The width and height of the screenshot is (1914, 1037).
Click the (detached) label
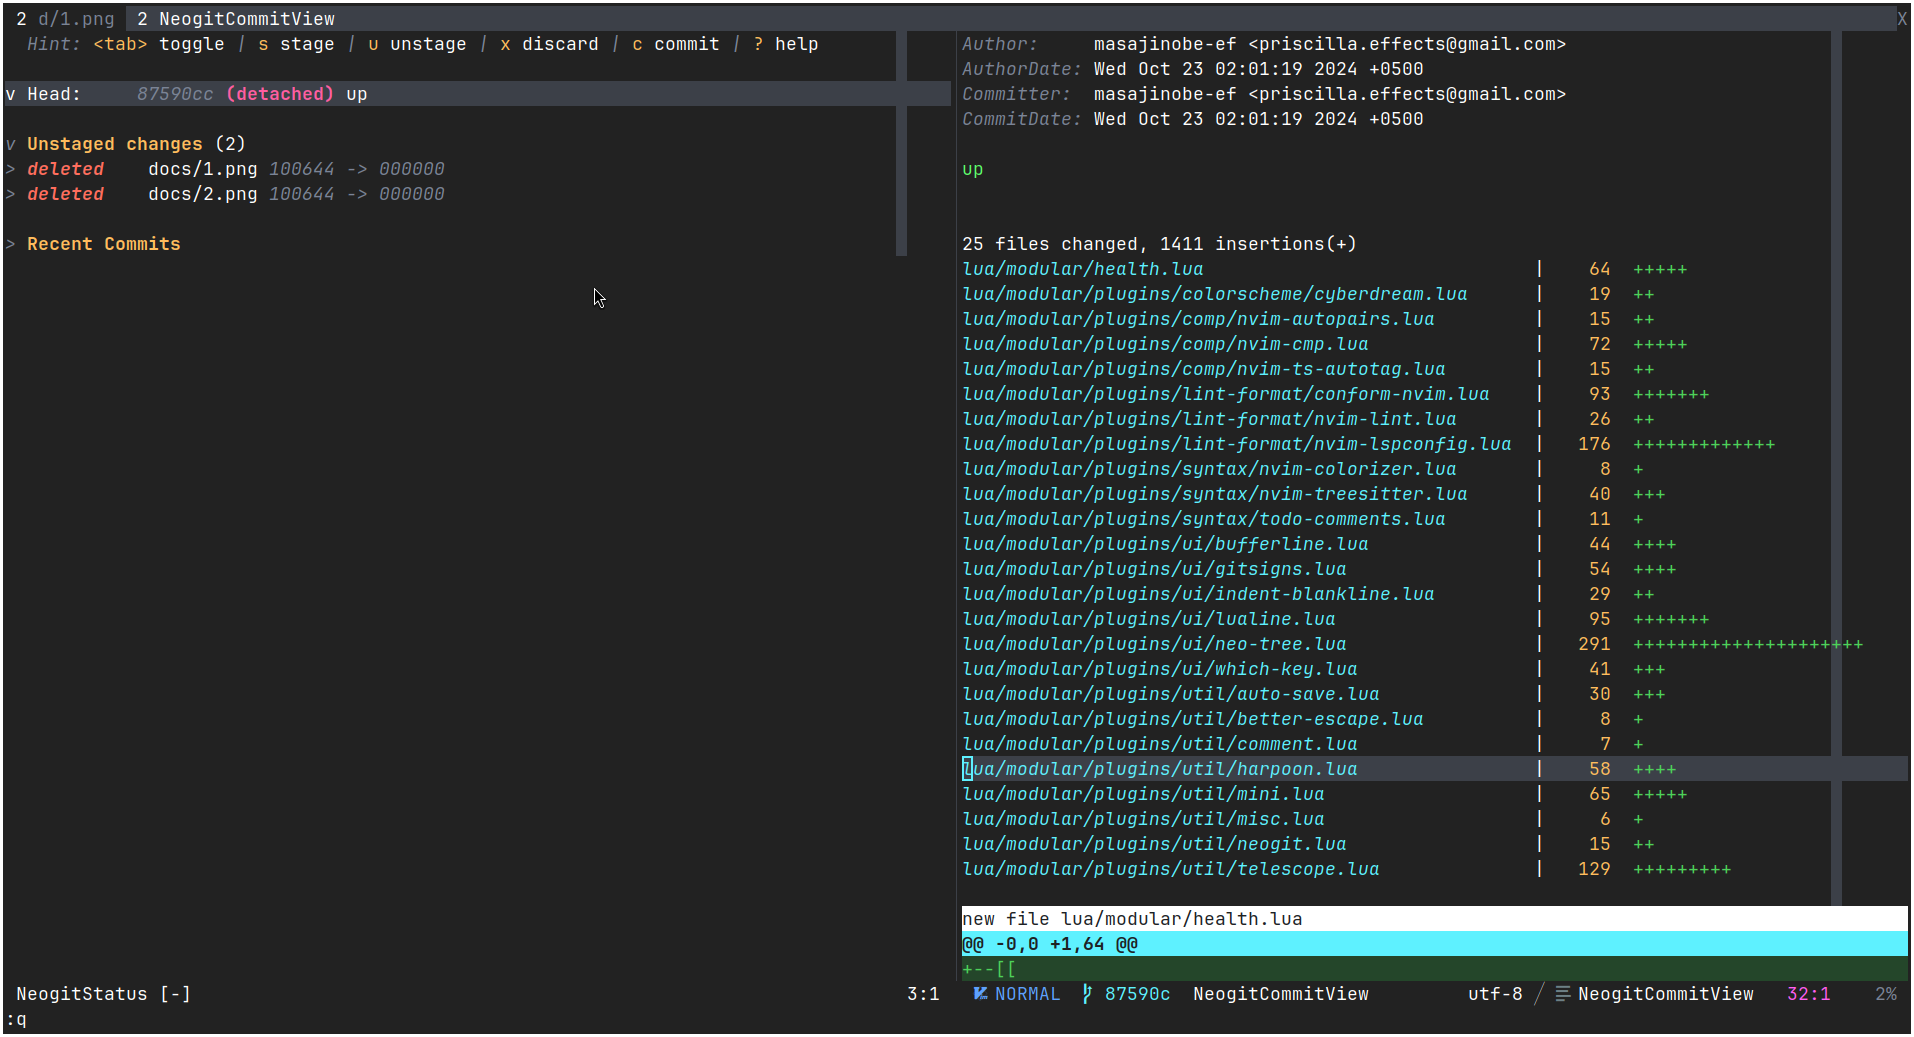coord(280,94)
